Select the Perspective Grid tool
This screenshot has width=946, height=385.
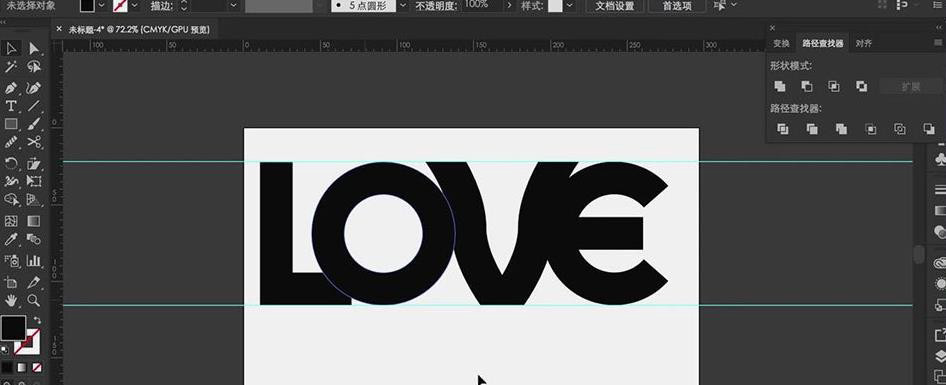coord(34,199)
